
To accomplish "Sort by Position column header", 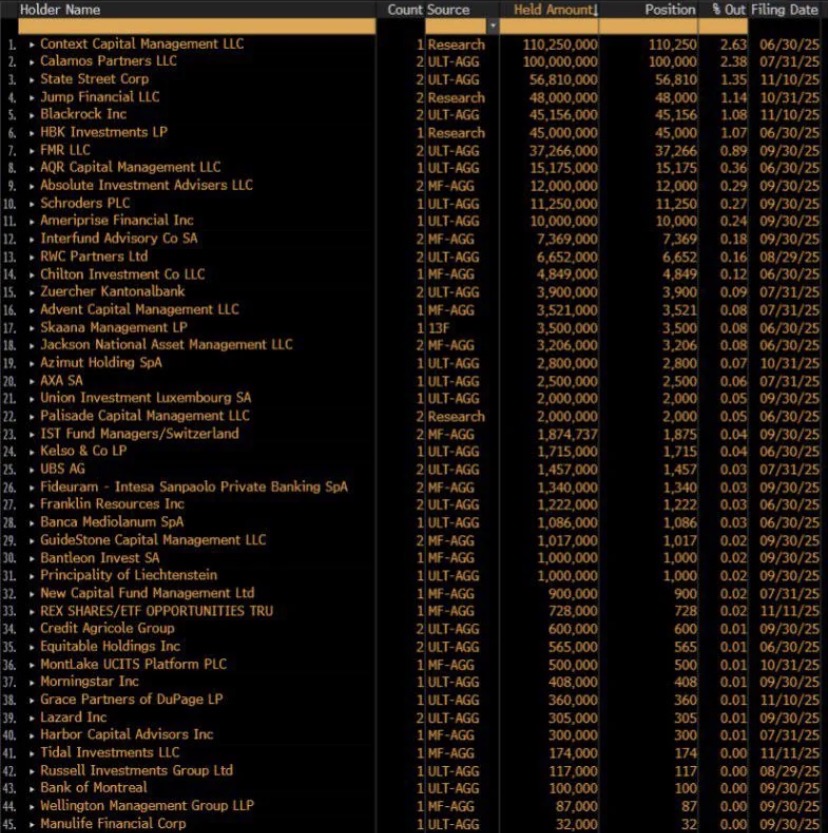I will 670,9.
